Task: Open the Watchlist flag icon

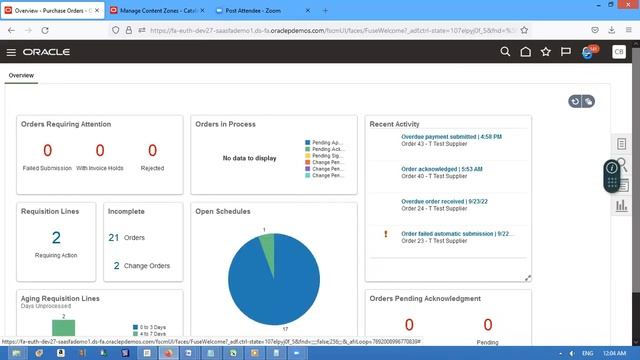Action: coord(566,51)
